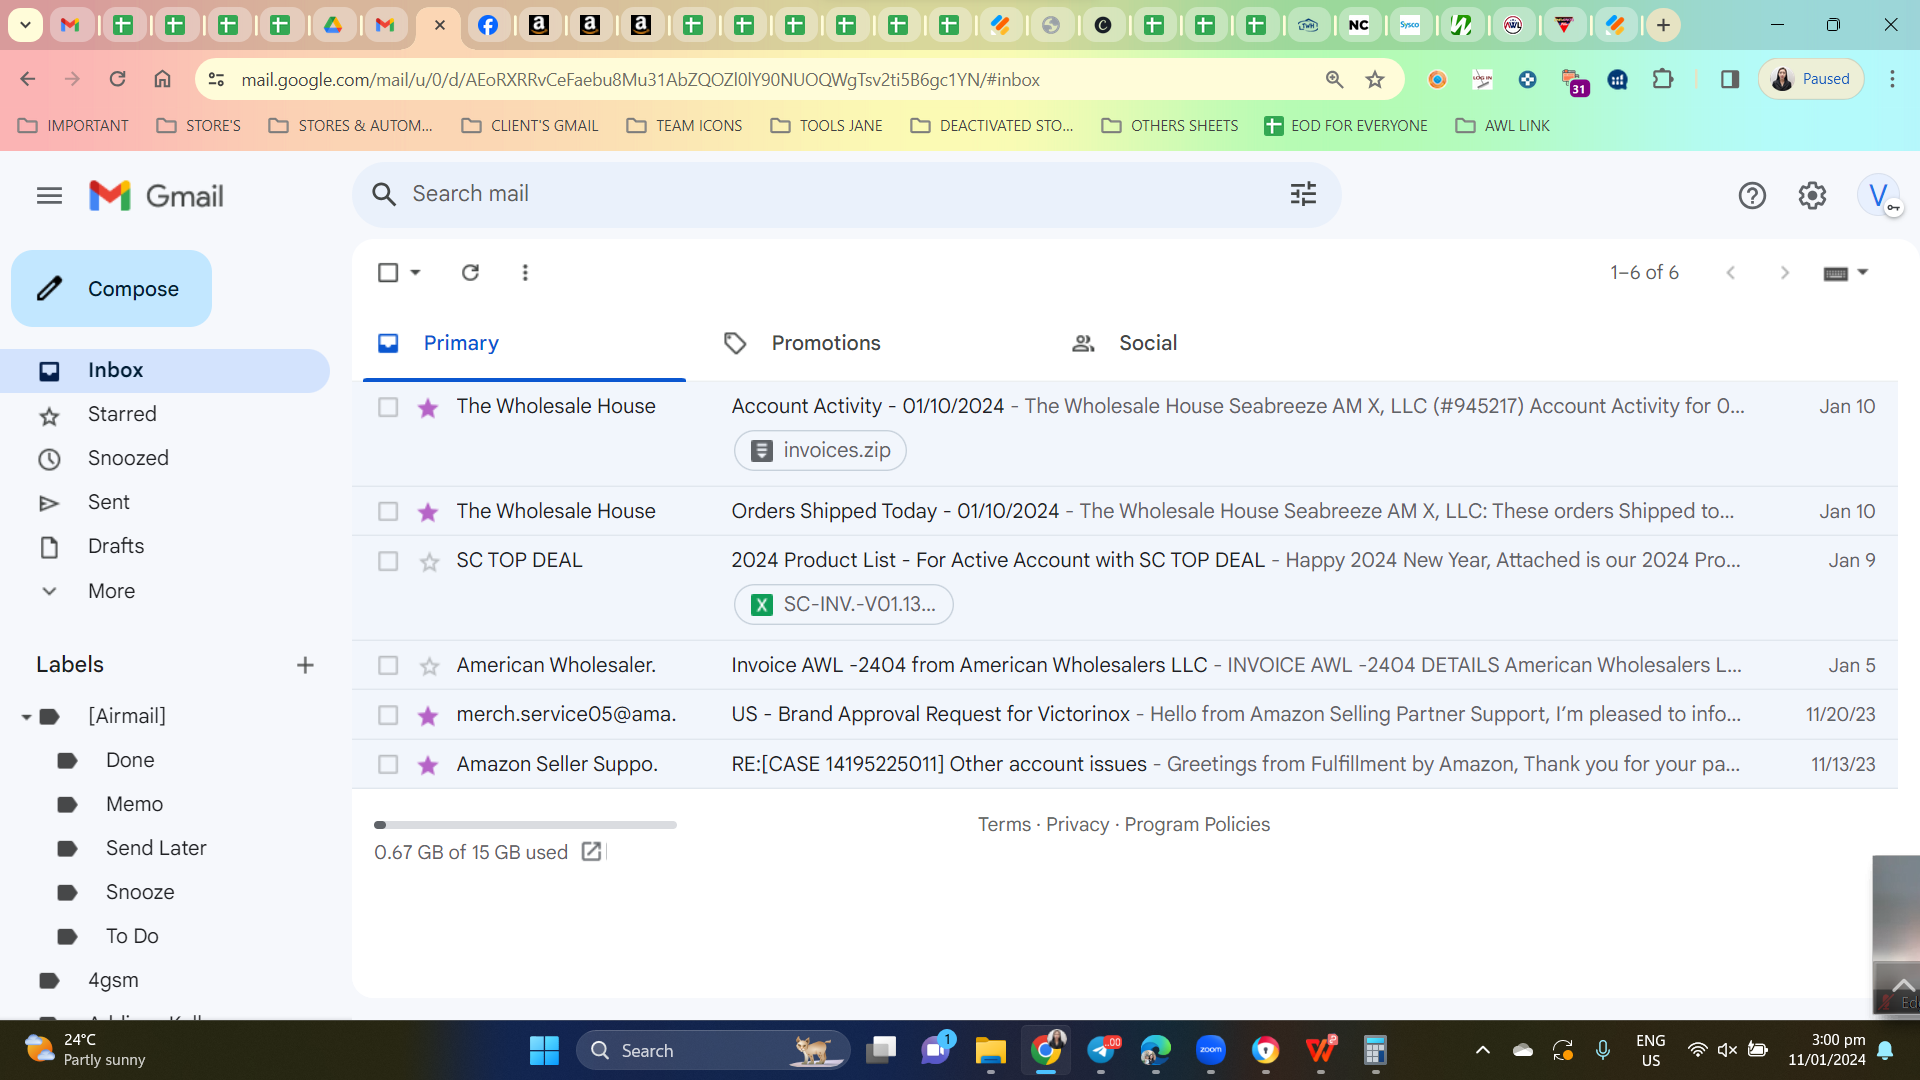
Task: Toggle Chrome side panel icon
Action: [1729, 79]
